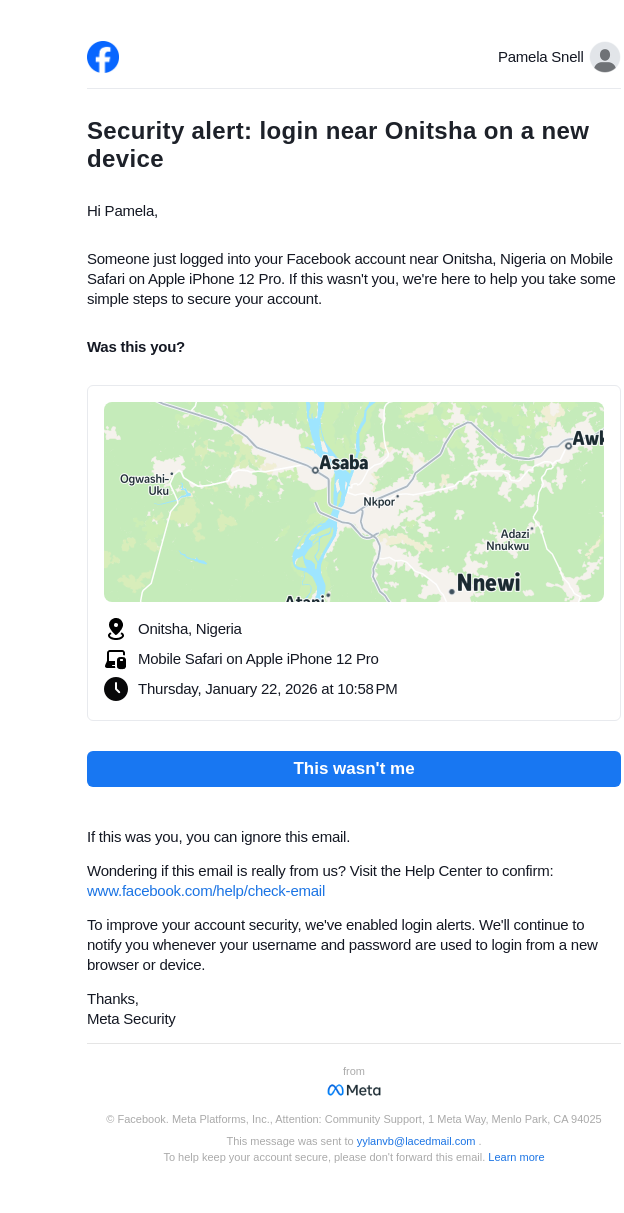Viewport: 624px width, 1213px height.
Task: Open the Learn more link
Action: [516, 1157]
